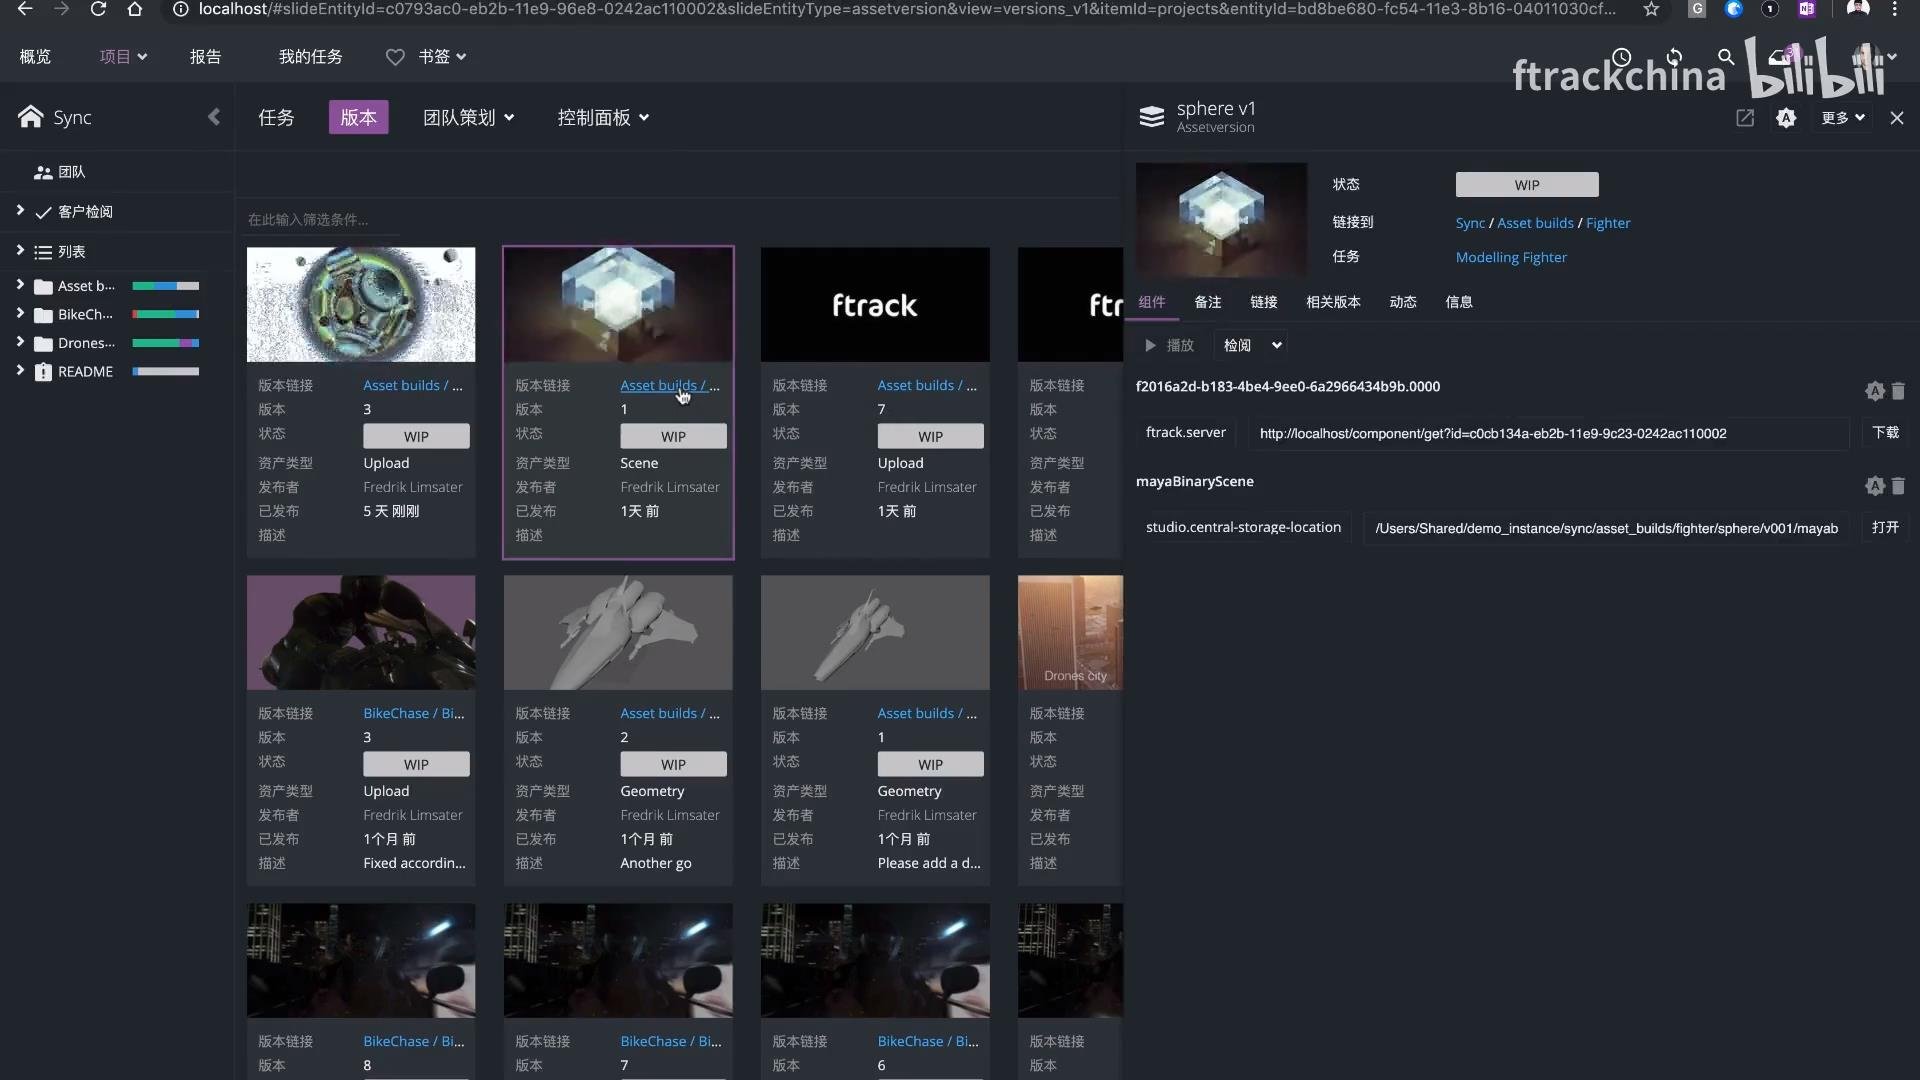Switch to the 链接 tab in panel
Image resolution: width=1920 pixels, height=1080 pixels.
[1263, 302]
